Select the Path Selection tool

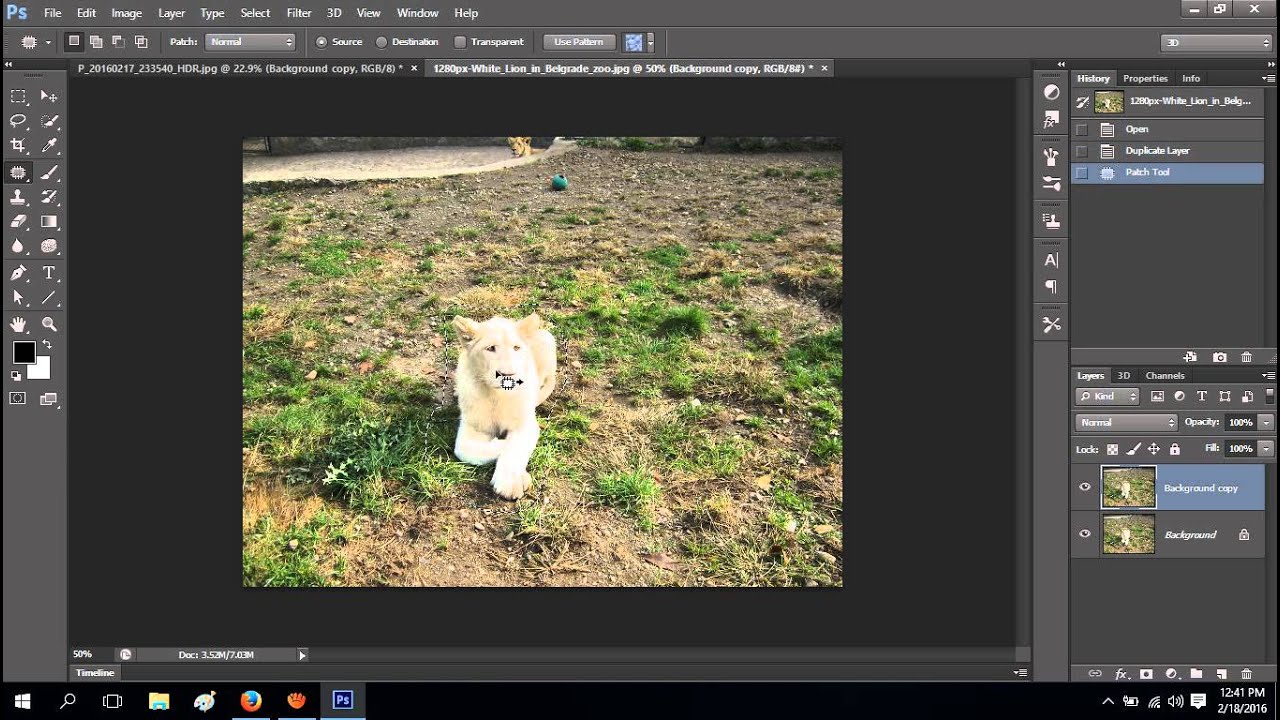click(x=18, y=298)
